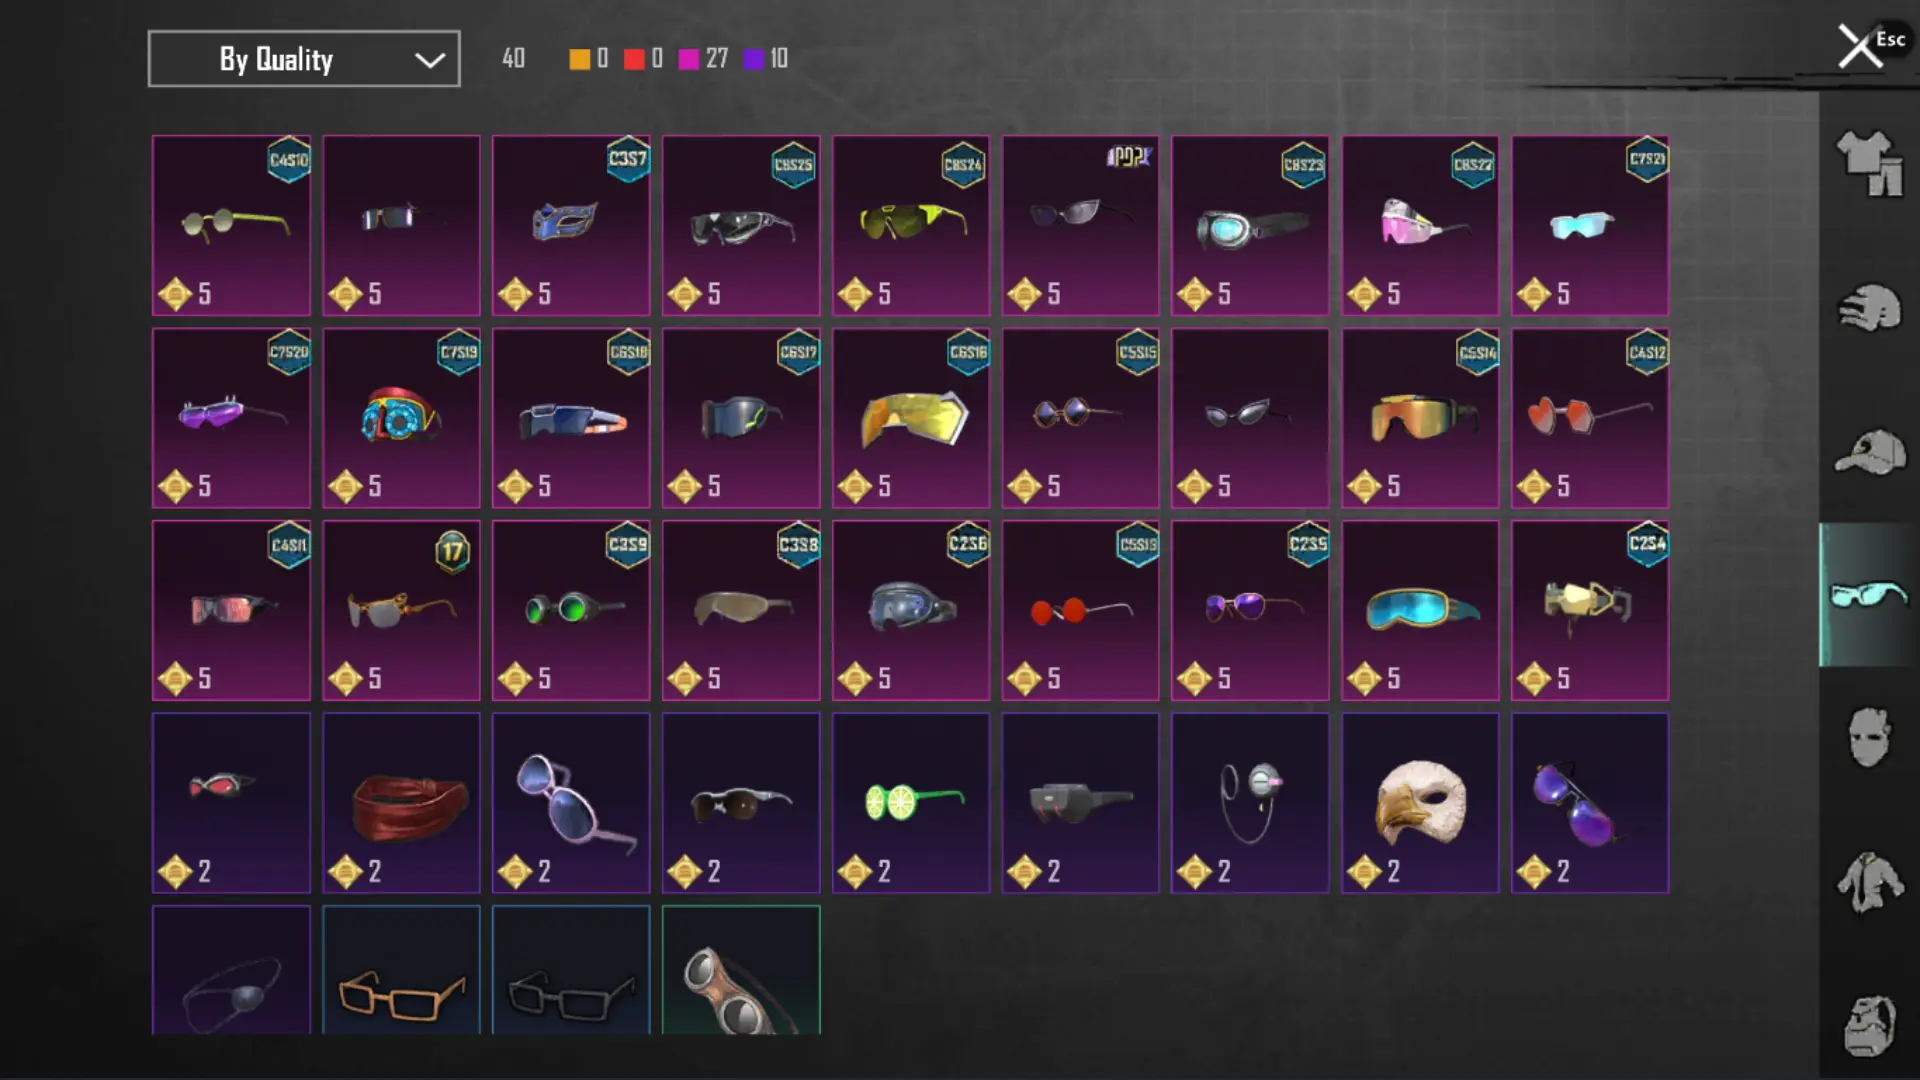Select the glasses category tab
The image size is (1920, 1080).
tap(1869, 594)
